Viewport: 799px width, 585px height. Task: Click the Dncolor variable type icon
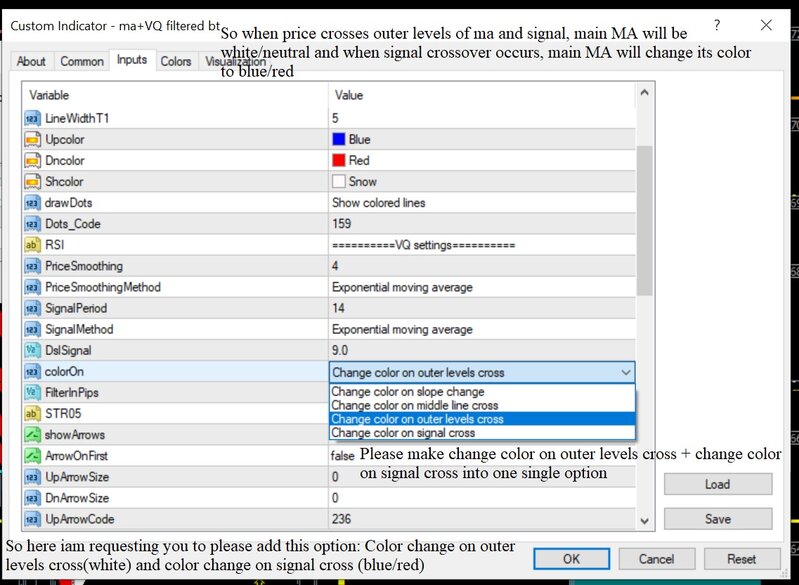[x=31, y=161]
